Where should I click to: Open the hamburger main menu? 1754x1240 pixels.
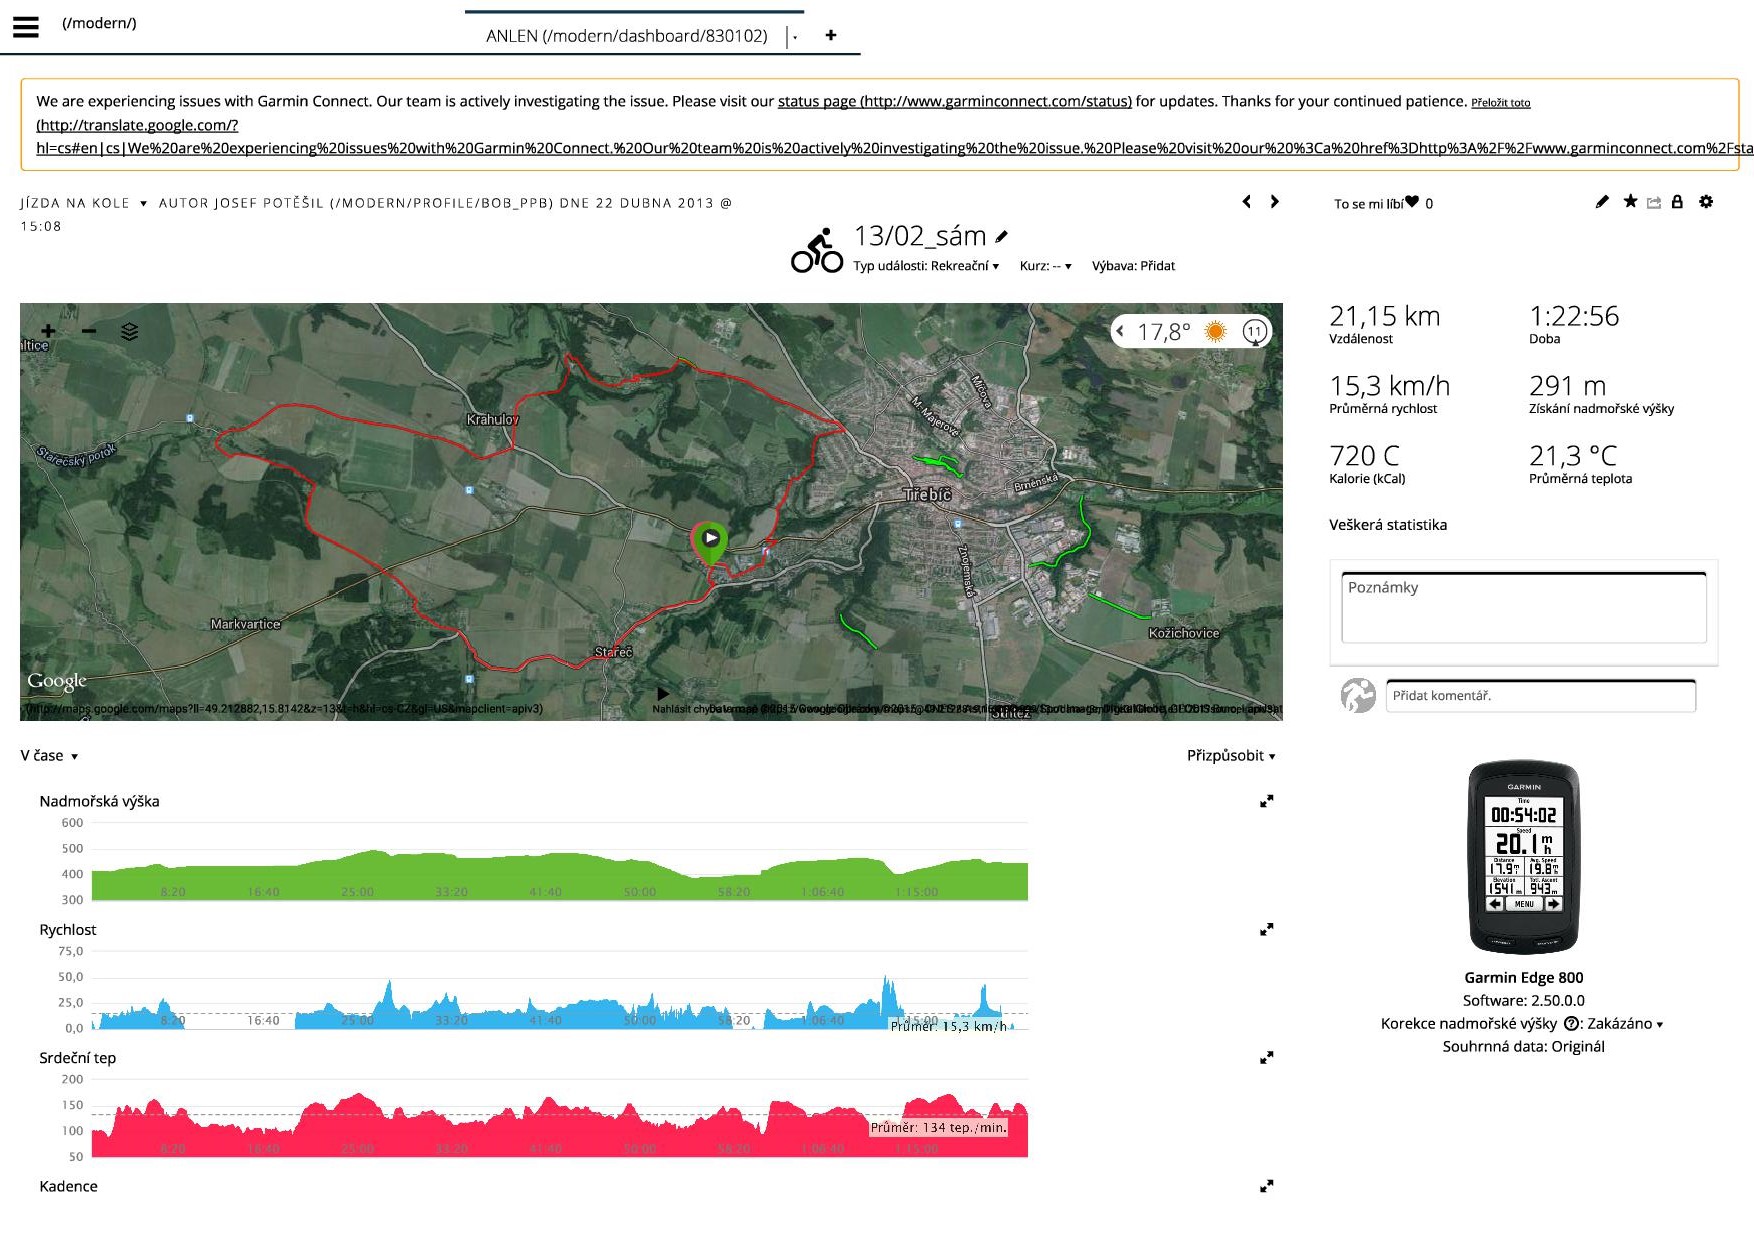[x=26, y=27]
